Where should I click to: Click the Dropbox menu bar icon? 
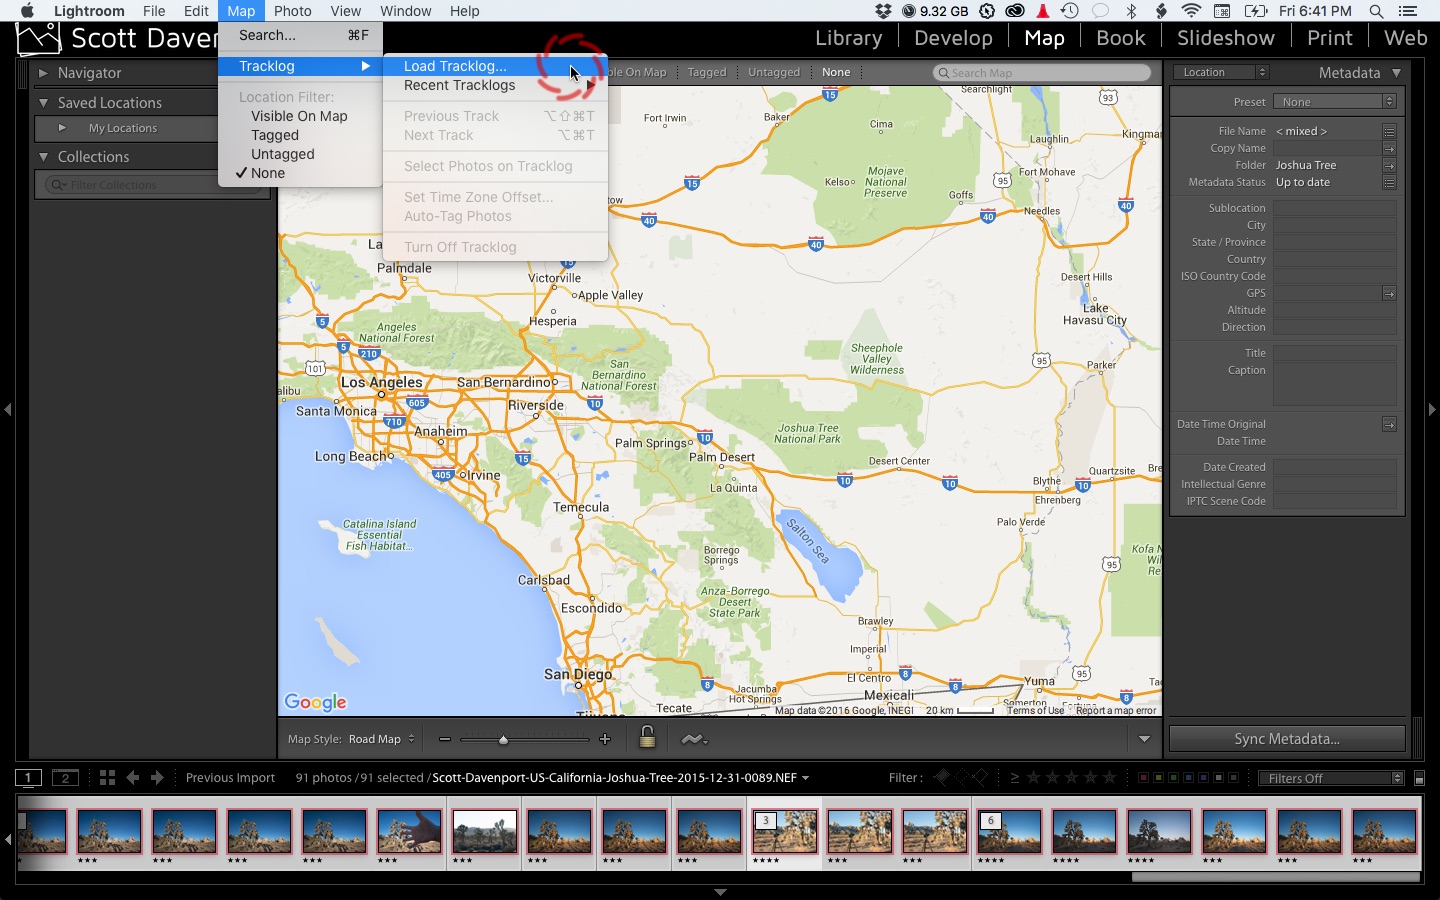click(x=883, y=11)
